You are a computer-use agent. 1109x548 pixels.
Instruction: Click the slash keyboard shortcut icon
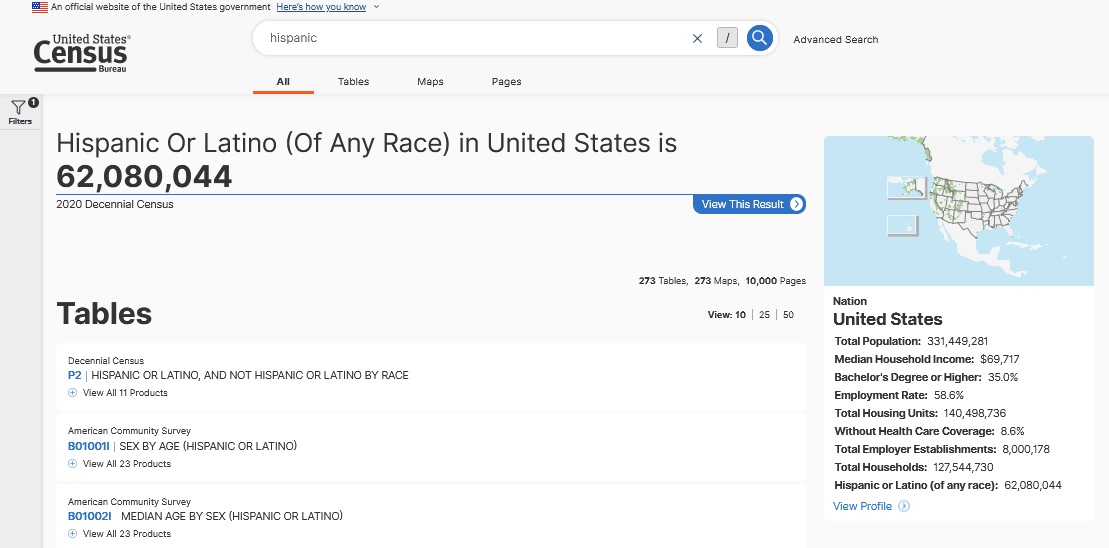tap(727, 38)
